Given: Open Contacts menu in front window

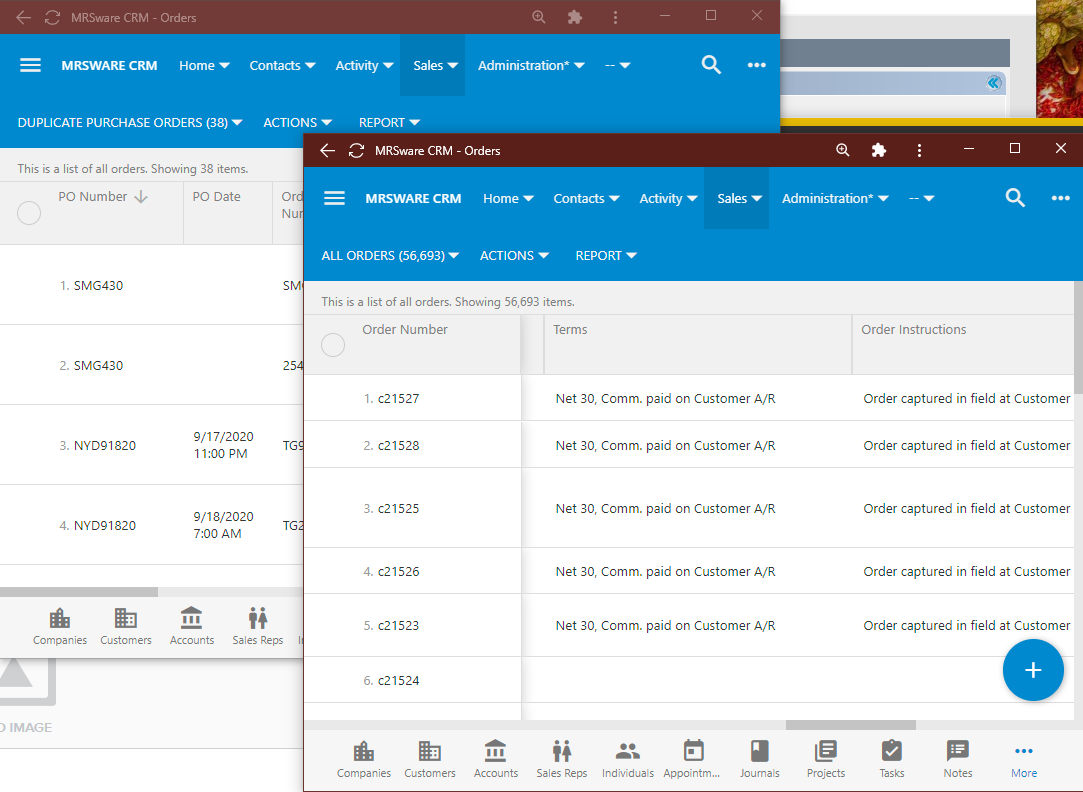Looking at the screenshot, I should coord(586,198).
